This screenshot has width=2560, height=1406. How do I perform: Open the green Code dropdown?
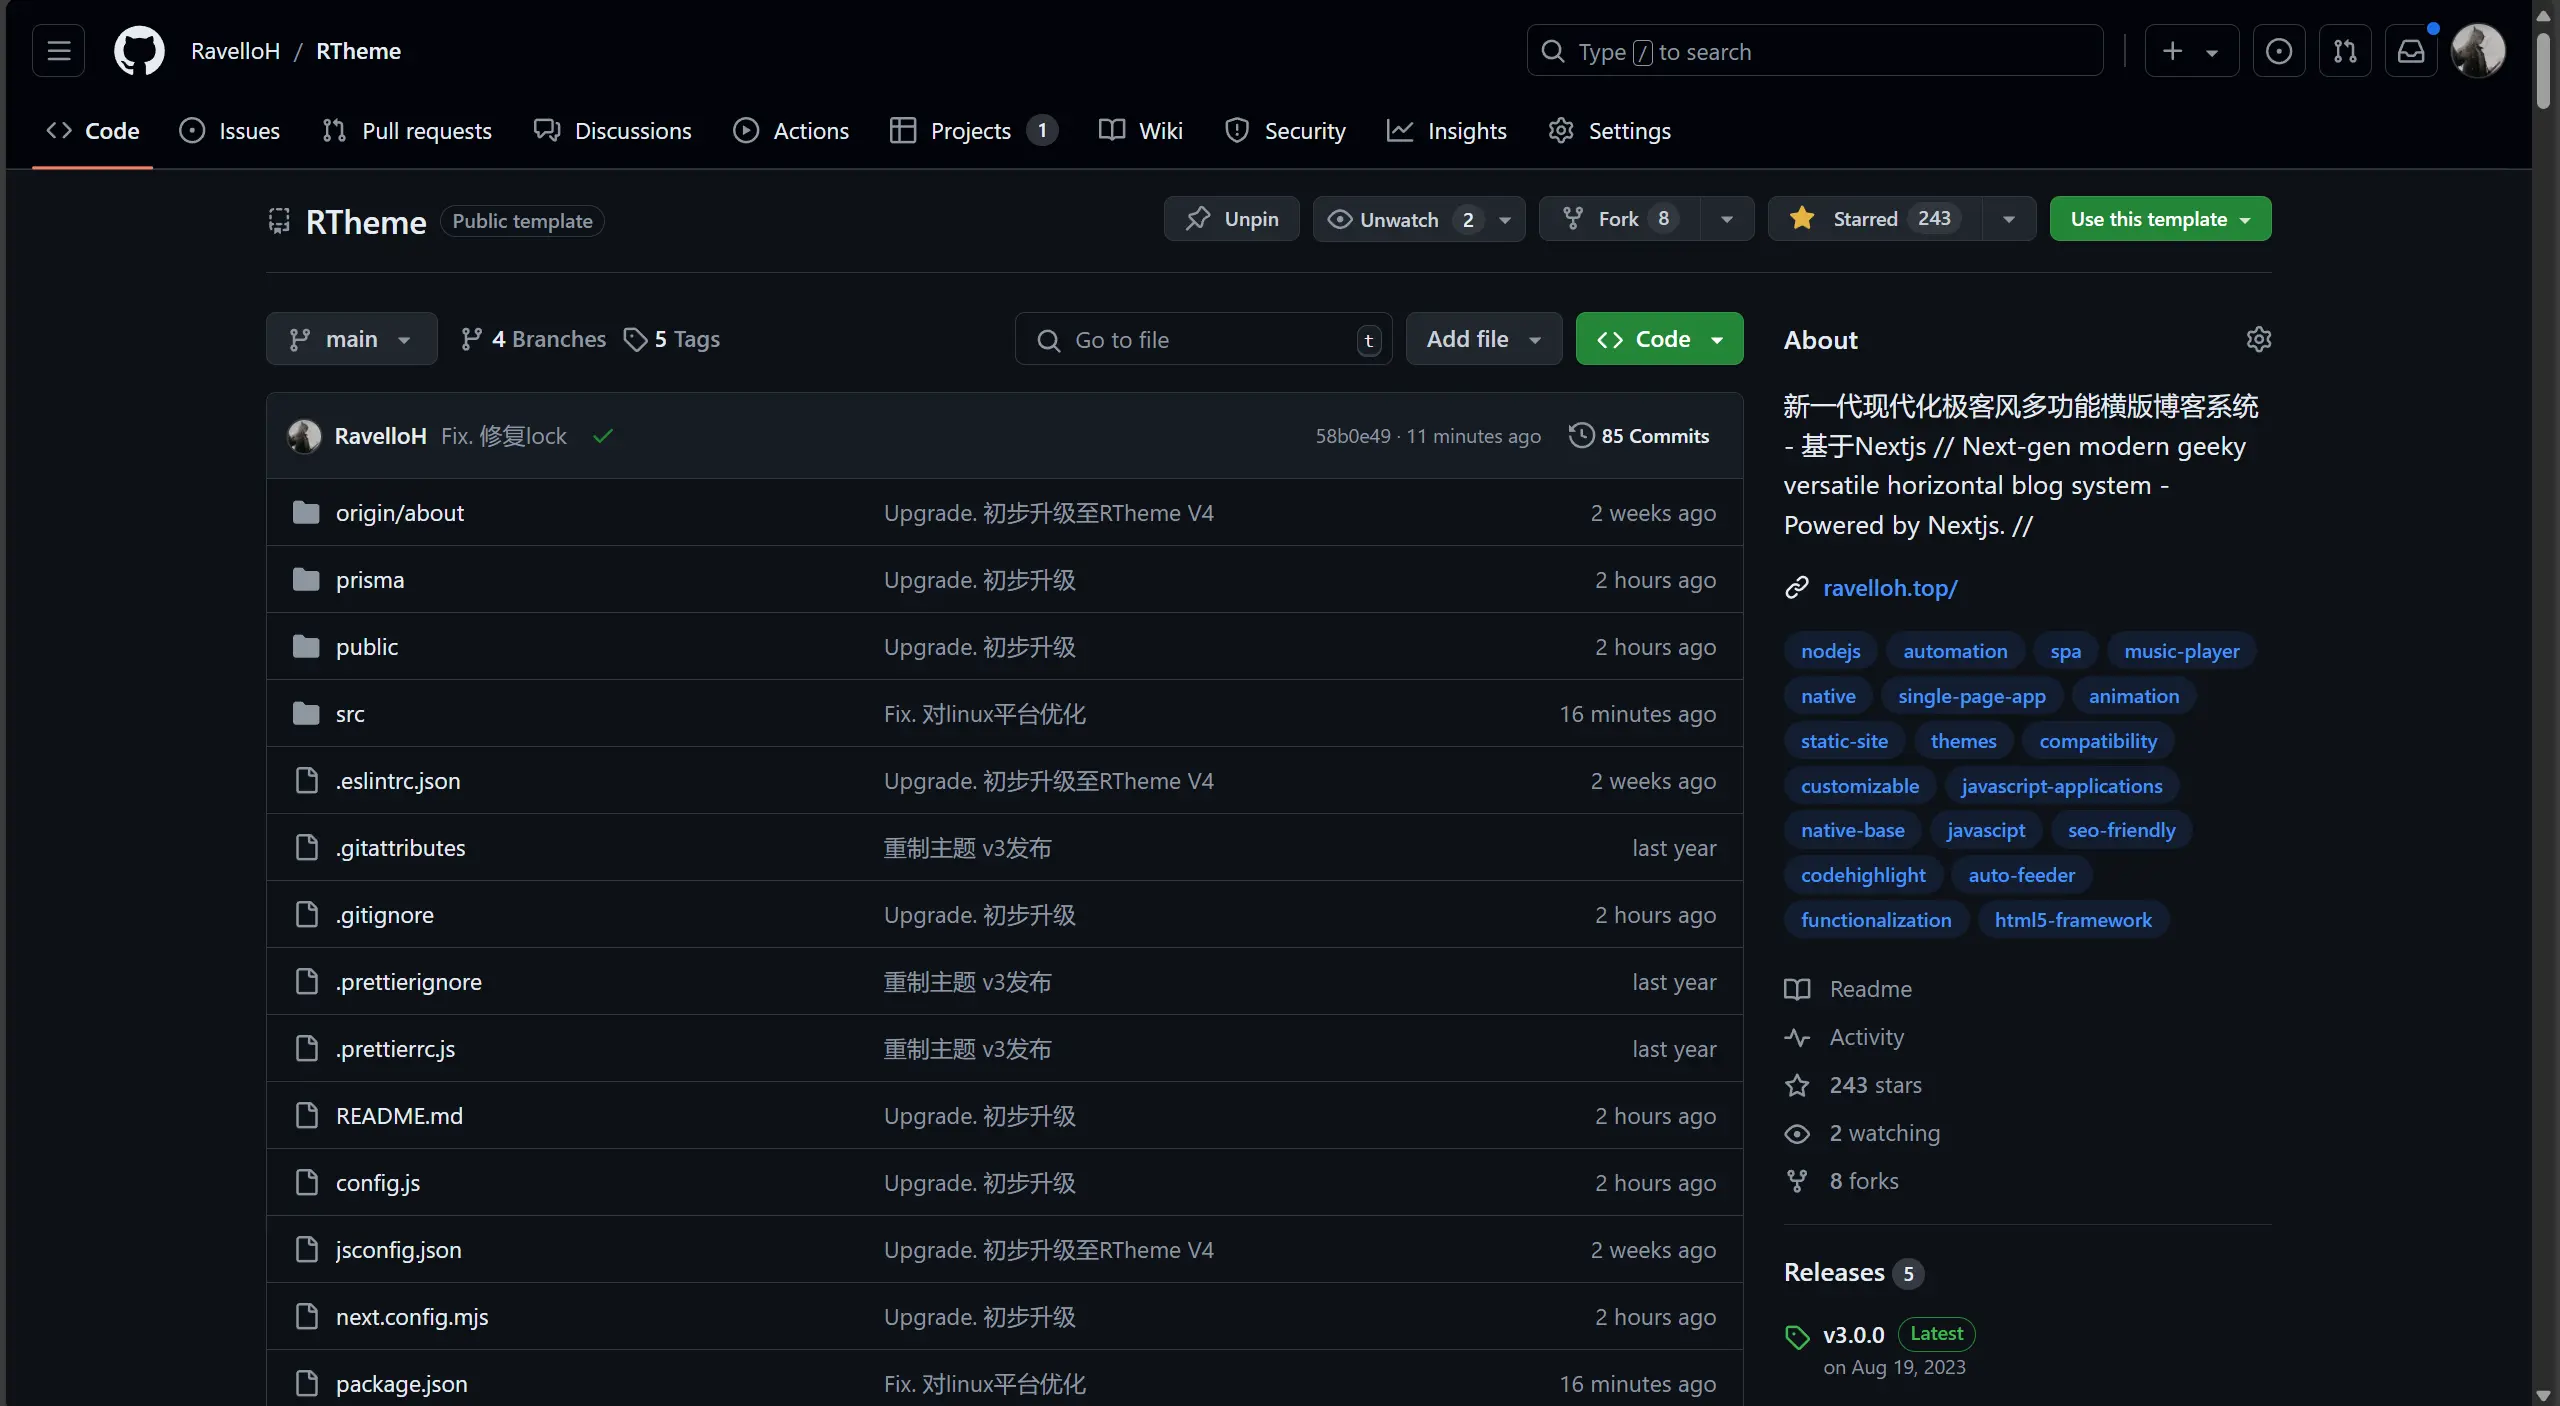pyautogui.click(x=1660, y=340)
